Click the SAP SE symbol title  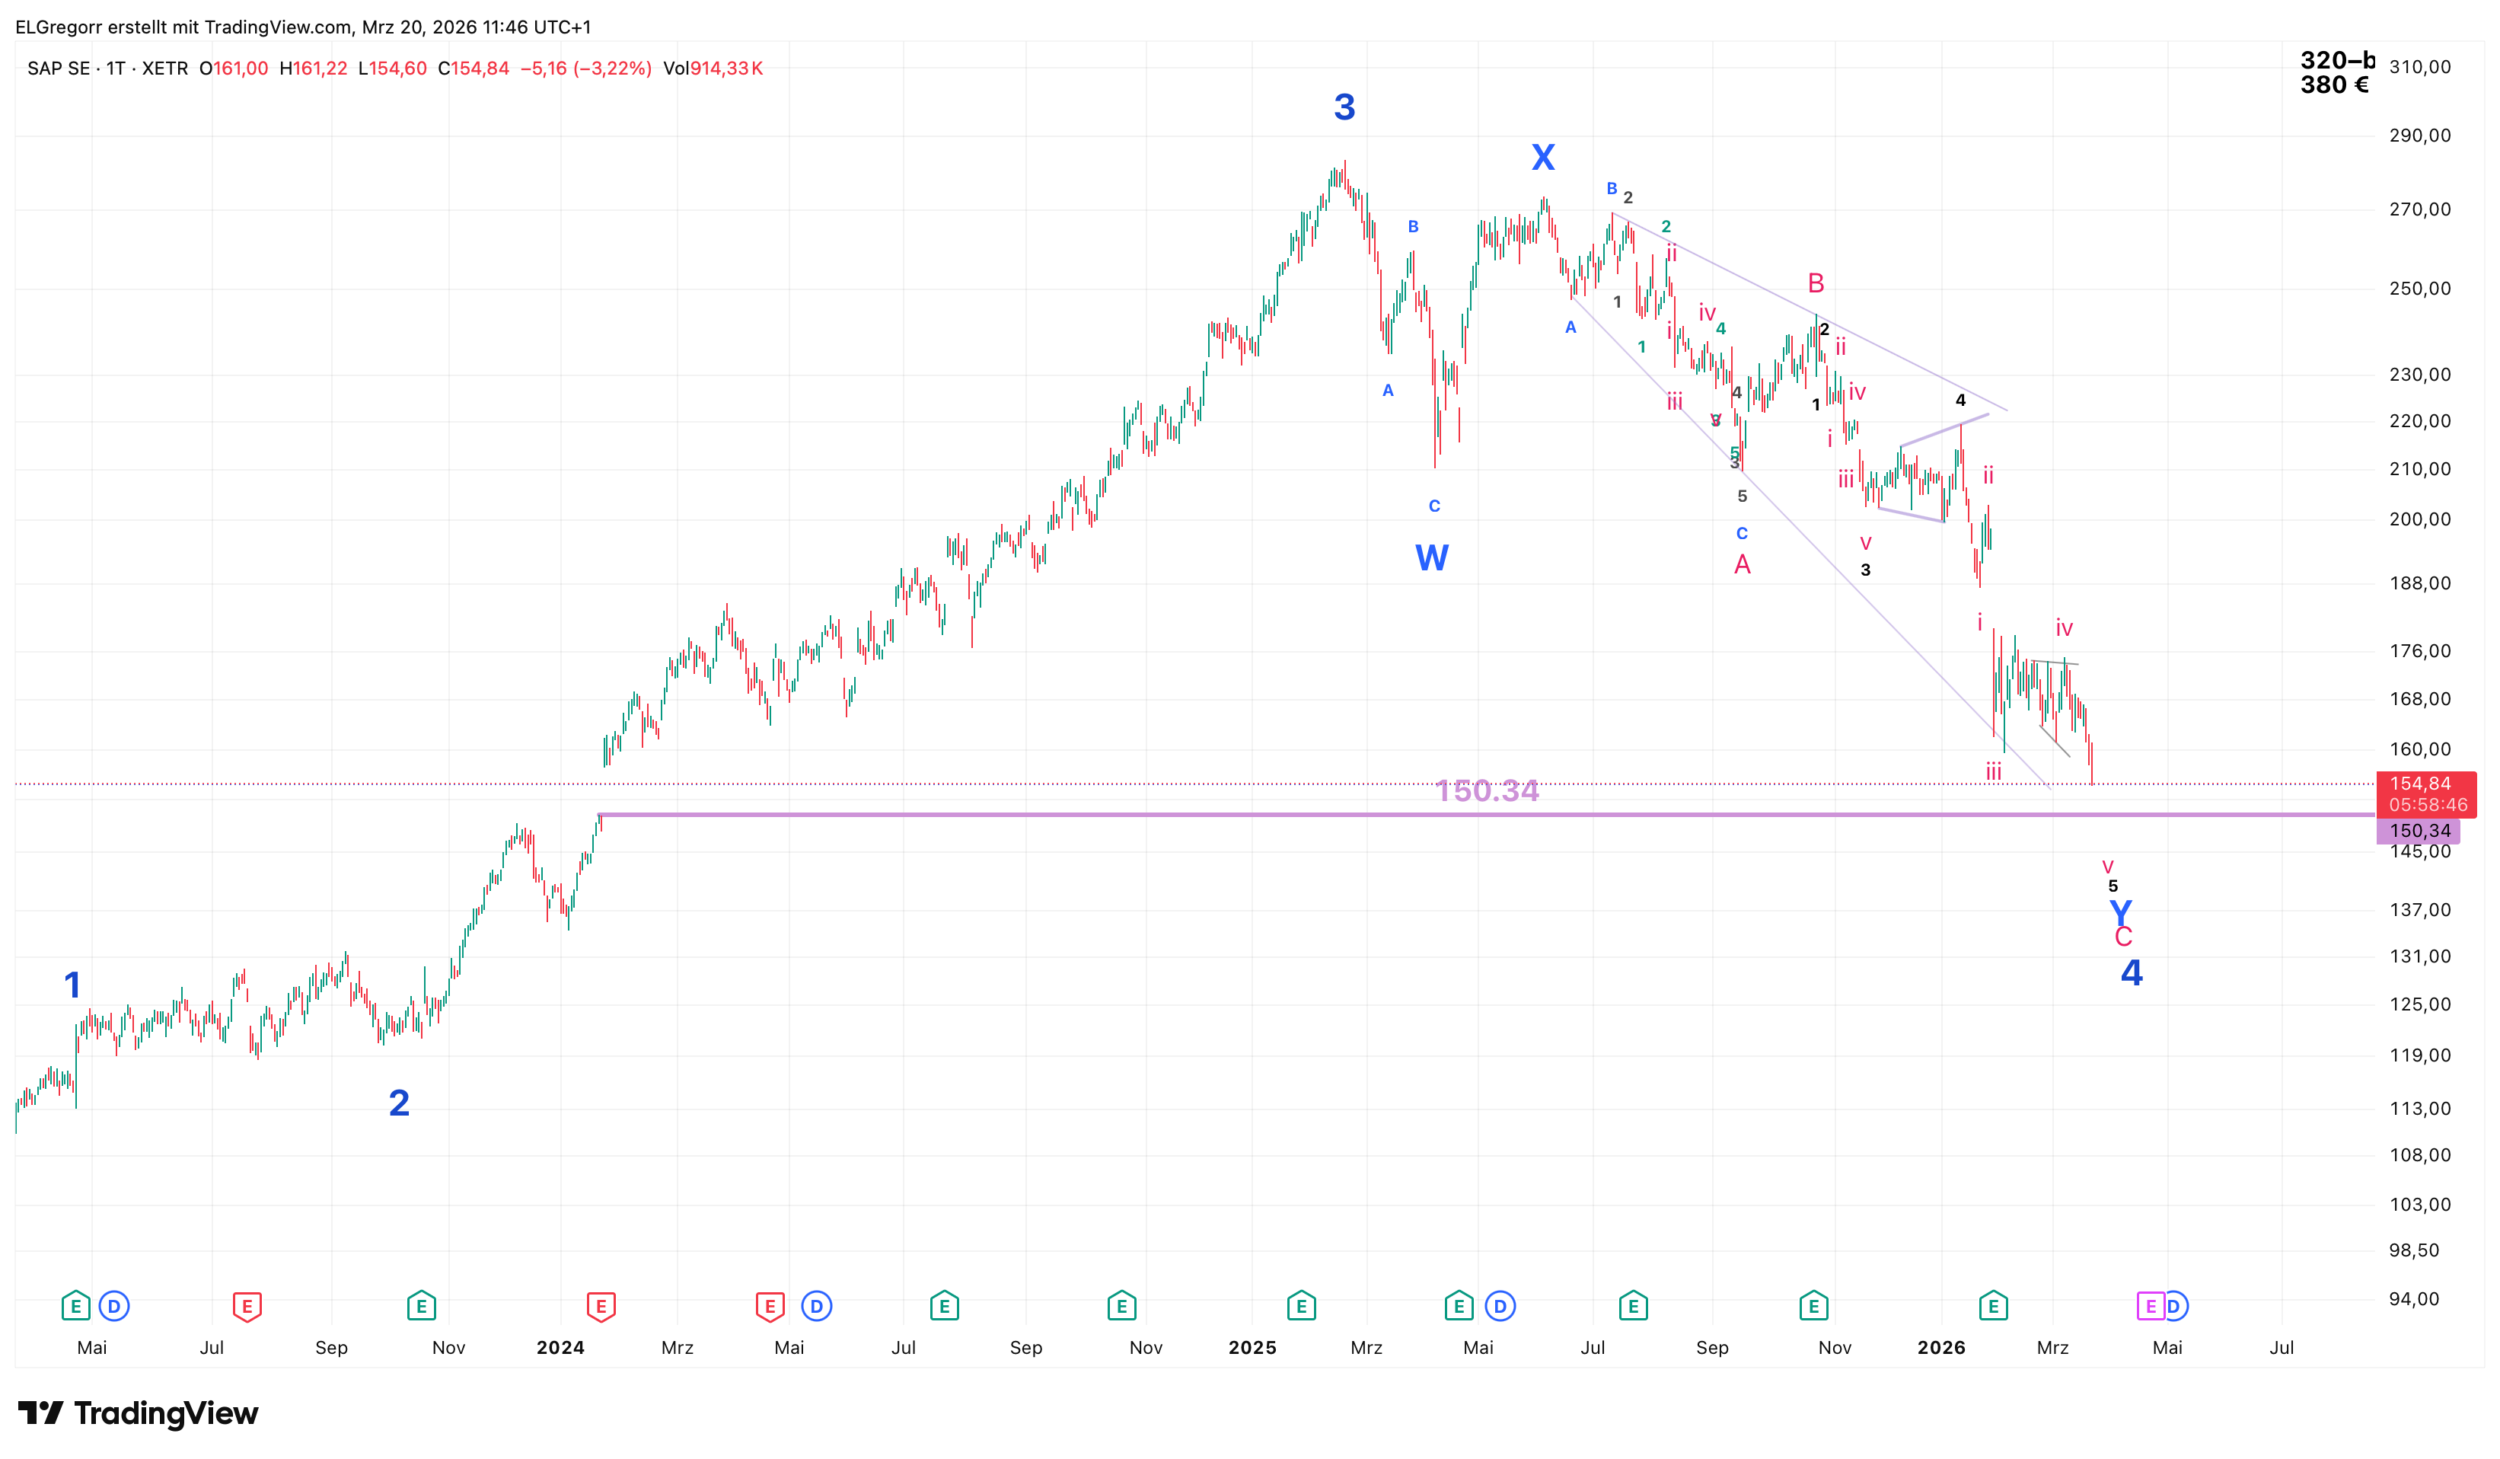tap(58, 68)
